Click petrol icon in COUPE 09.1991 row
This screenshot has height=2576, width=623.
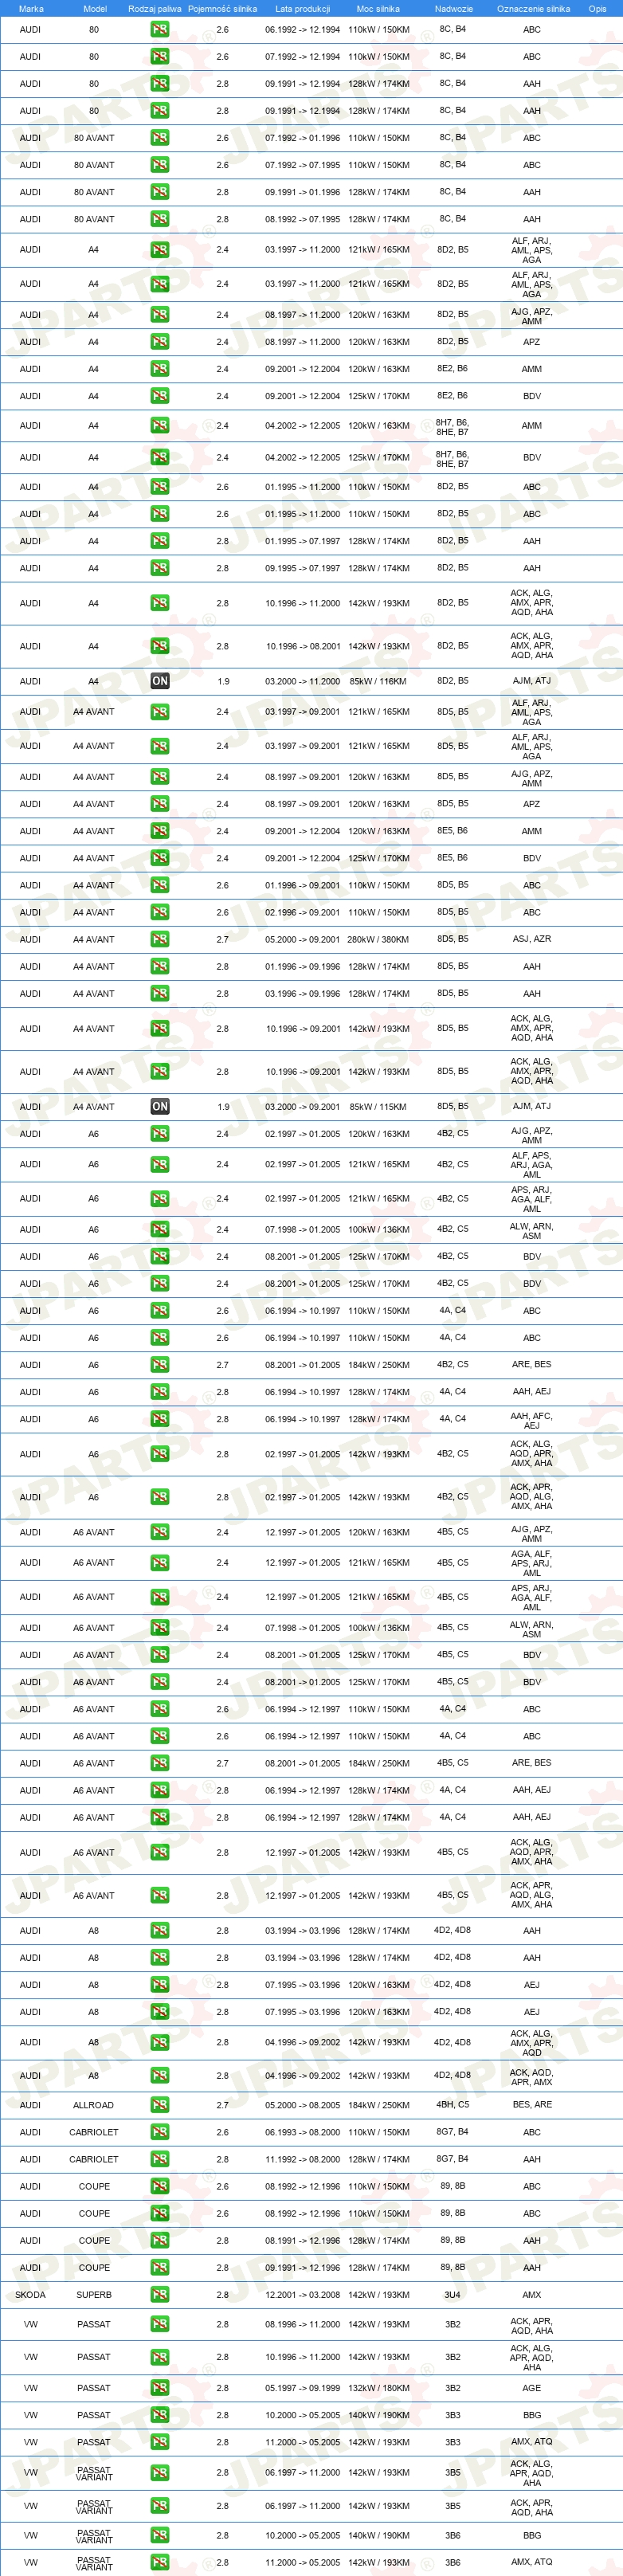click(160, 2268)
